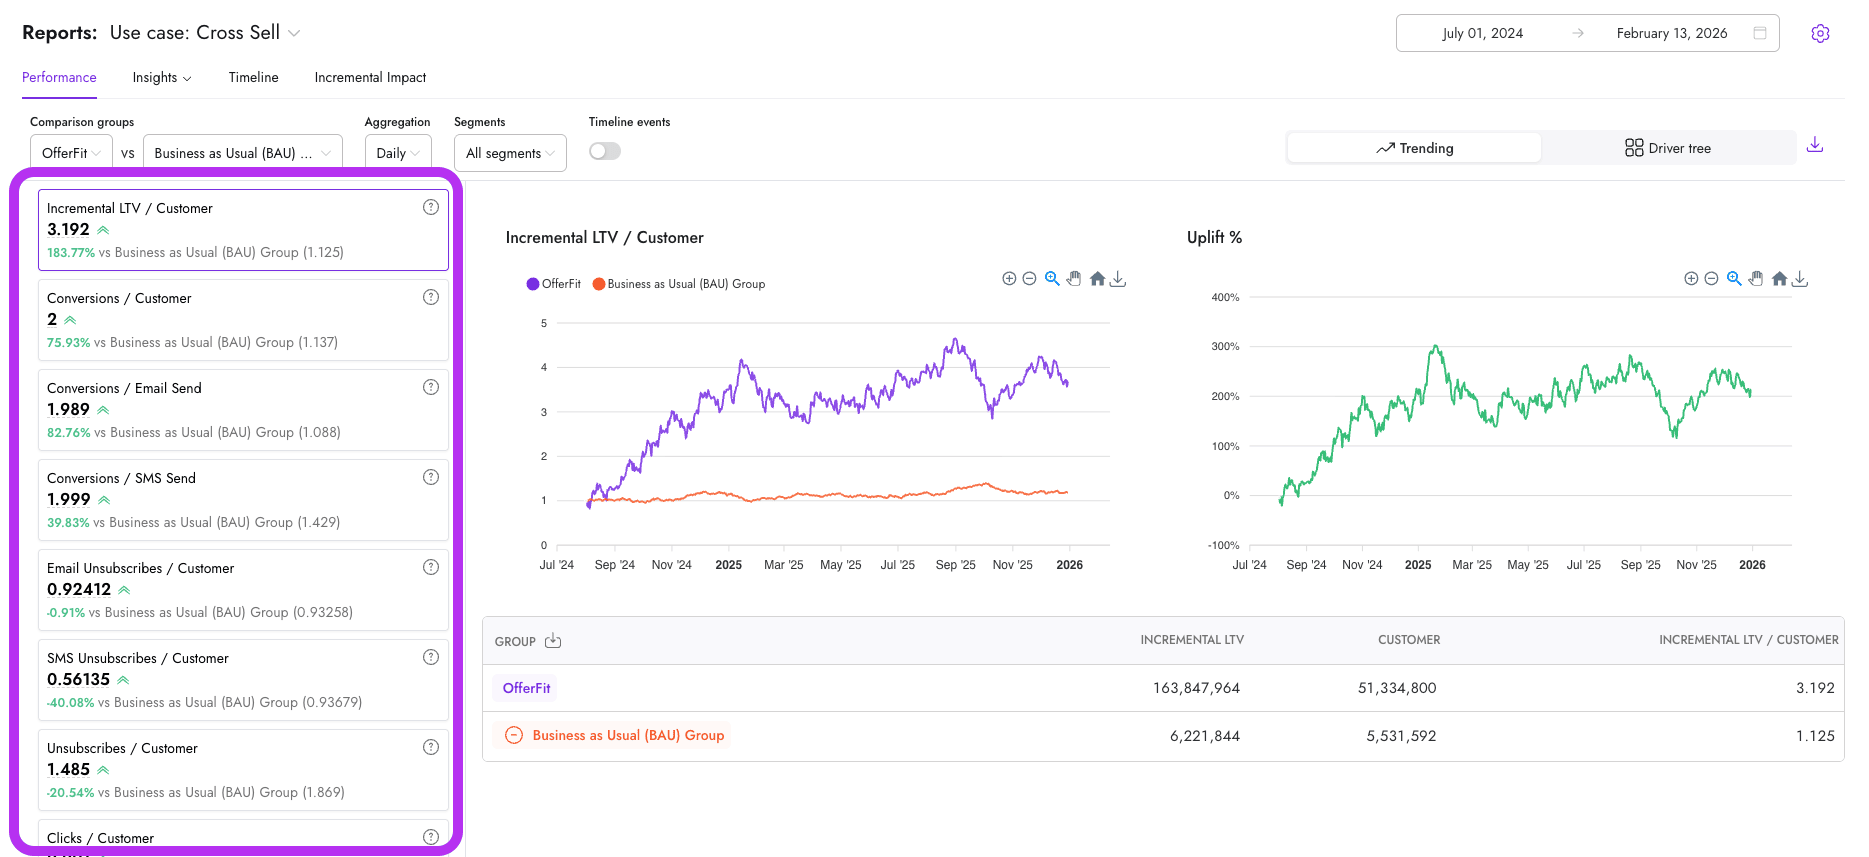Download the Uplift % chart image

click(x=1800, y=279)
